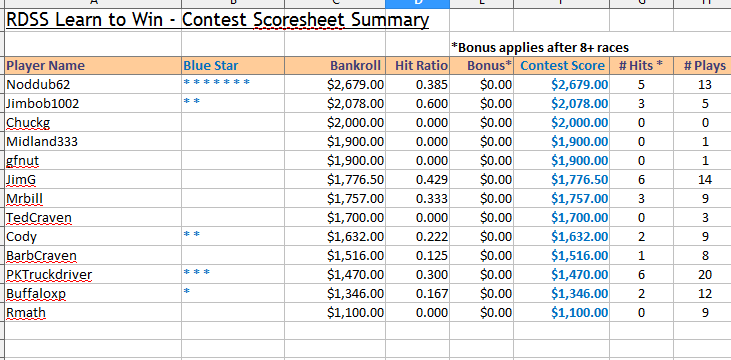Select the bankroll value $1,470.00
The width and height of the screenshot is (731, 360).
pos(335,275)
